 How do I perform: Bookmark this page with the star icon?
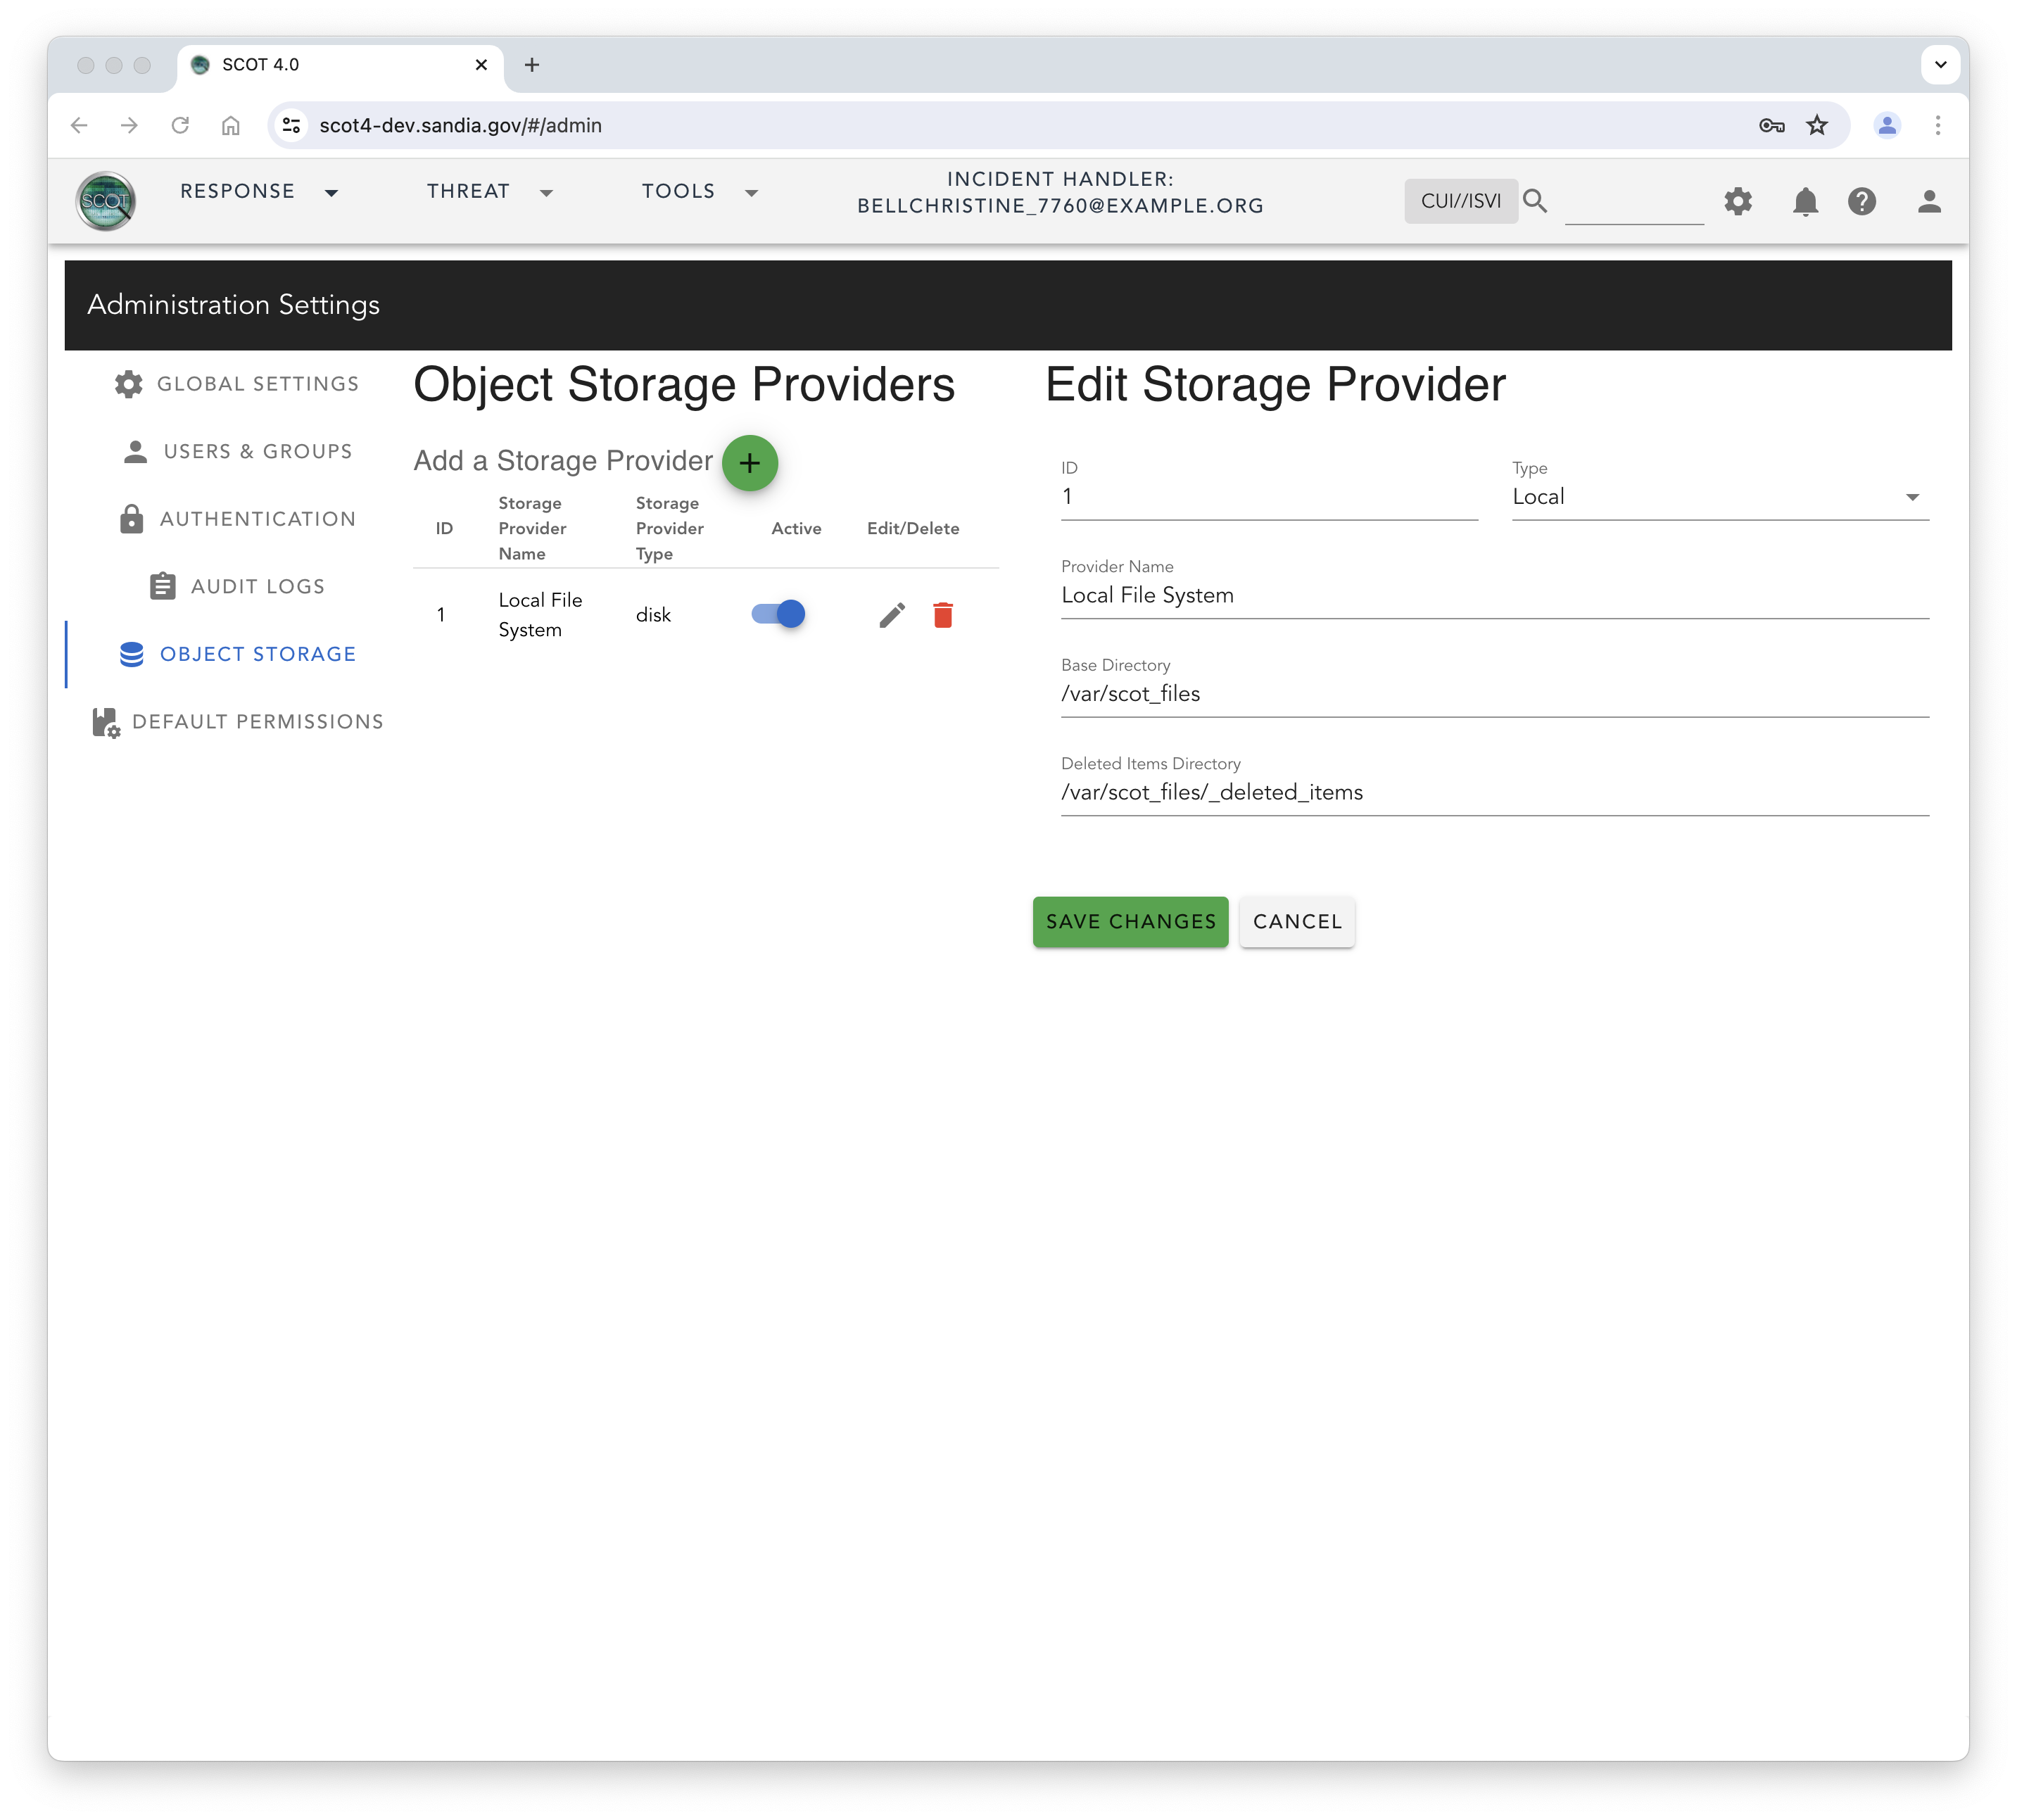(x=1817, y=125)
